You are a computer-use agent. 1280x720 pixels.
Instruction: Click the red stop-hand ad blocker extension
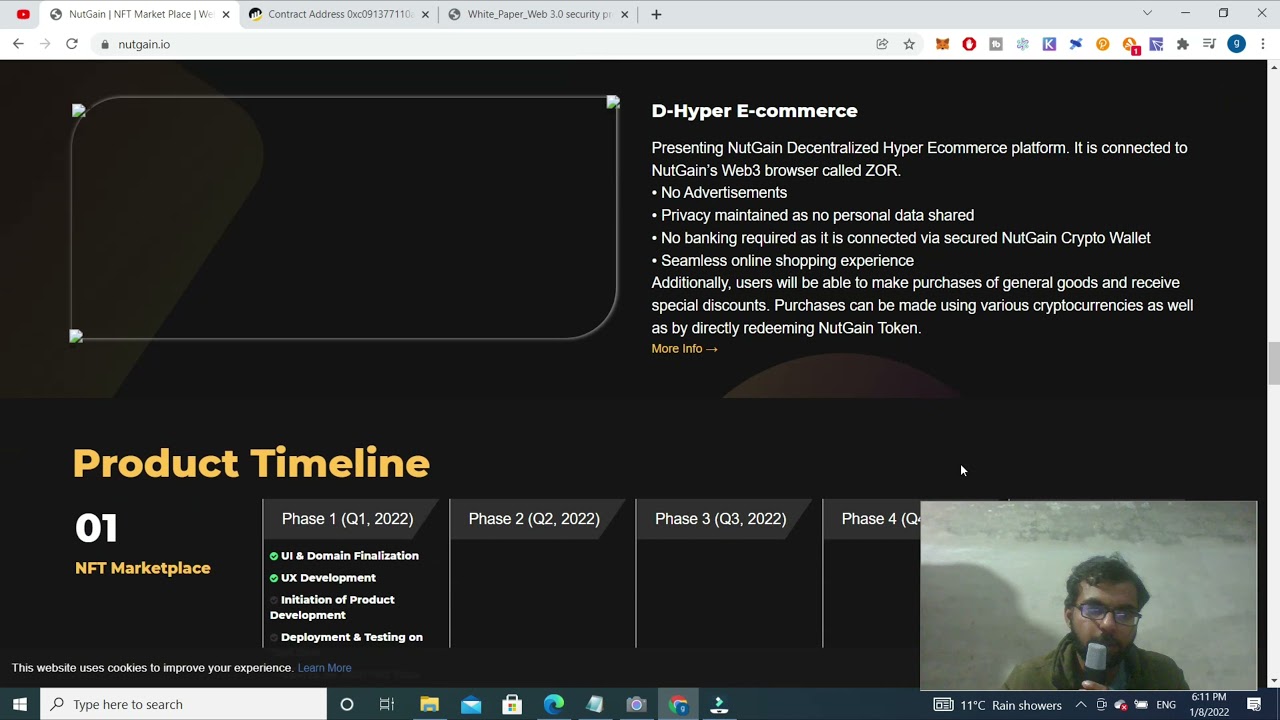[969, 44]
